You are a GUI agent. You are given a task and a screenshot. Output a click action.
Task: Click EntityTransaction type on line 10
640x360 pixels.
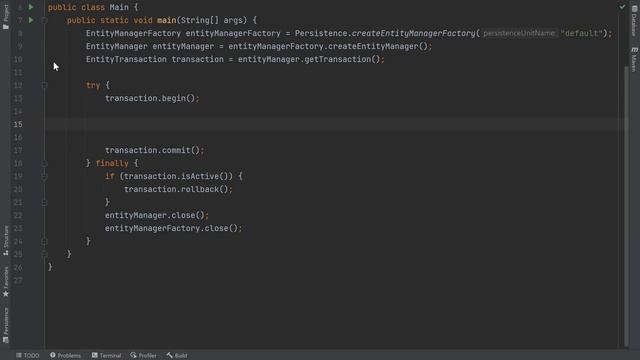(126, 60)
